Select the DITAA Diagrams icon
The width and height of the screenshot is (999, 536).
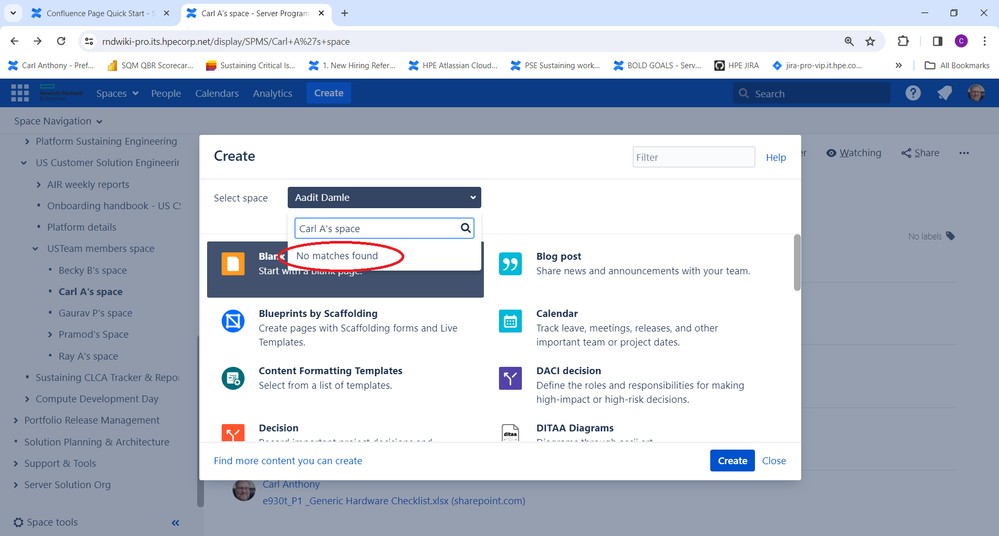510,433
